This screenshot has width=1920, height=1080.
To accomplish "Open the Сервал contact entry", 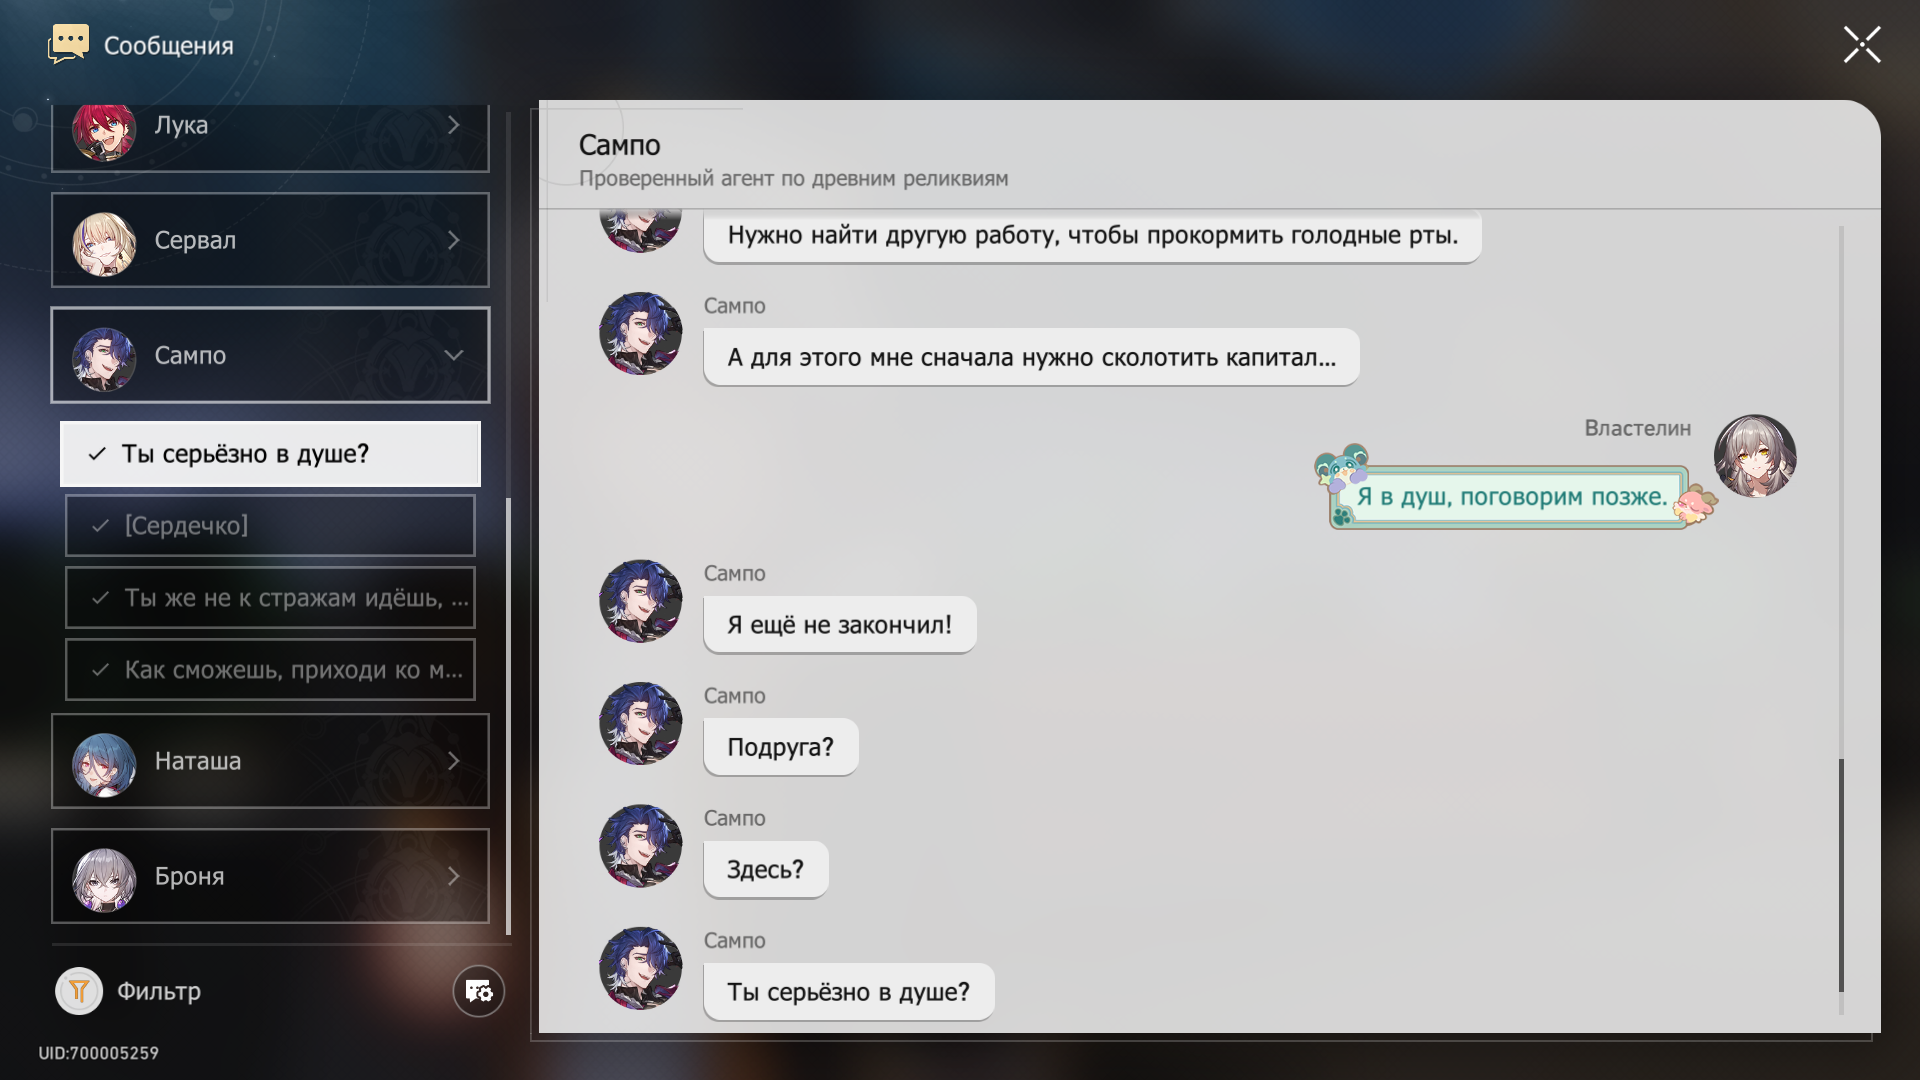I will coord(270,240).
